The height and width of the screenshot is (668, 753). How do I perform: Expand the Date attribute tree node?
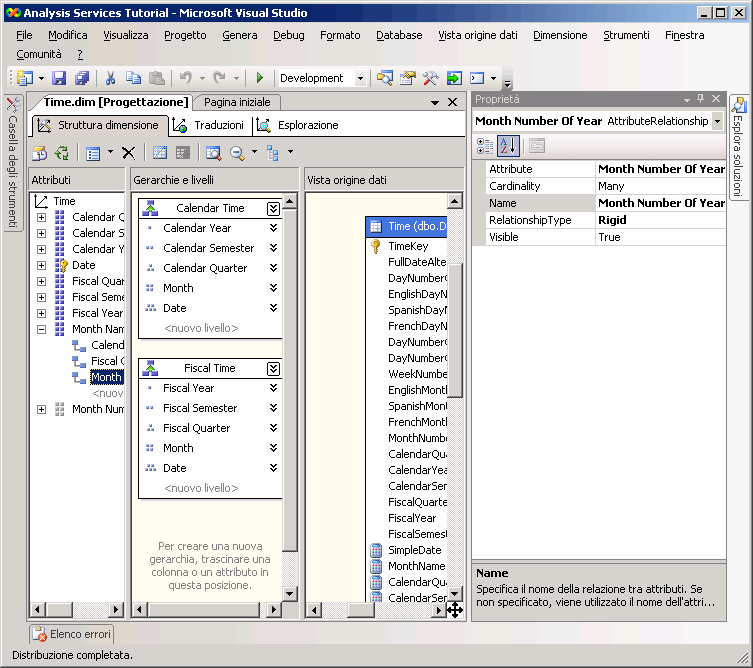[x=41, y=265]
